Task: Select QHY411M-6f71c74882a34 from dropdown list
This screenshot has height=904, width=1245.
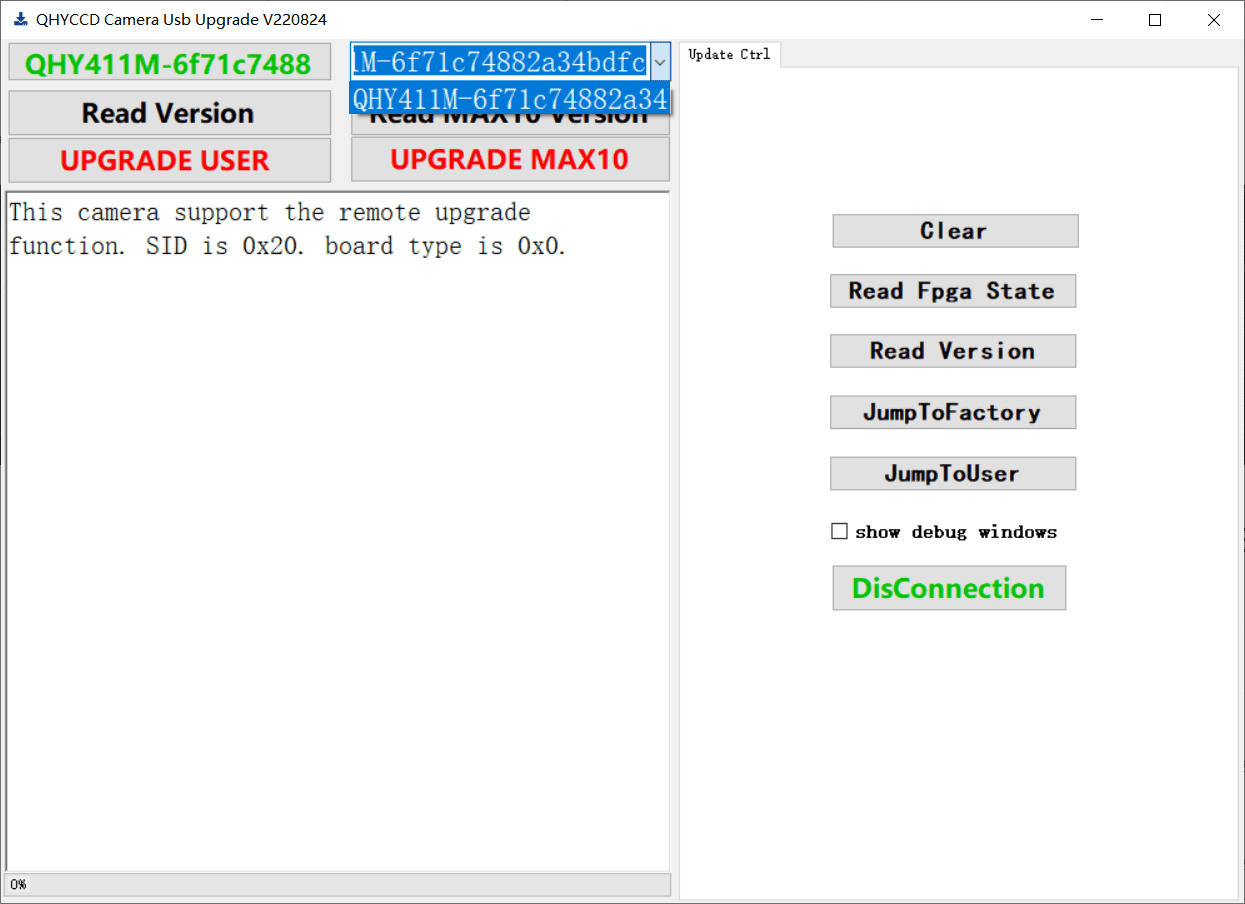Action: pos(510,98)
